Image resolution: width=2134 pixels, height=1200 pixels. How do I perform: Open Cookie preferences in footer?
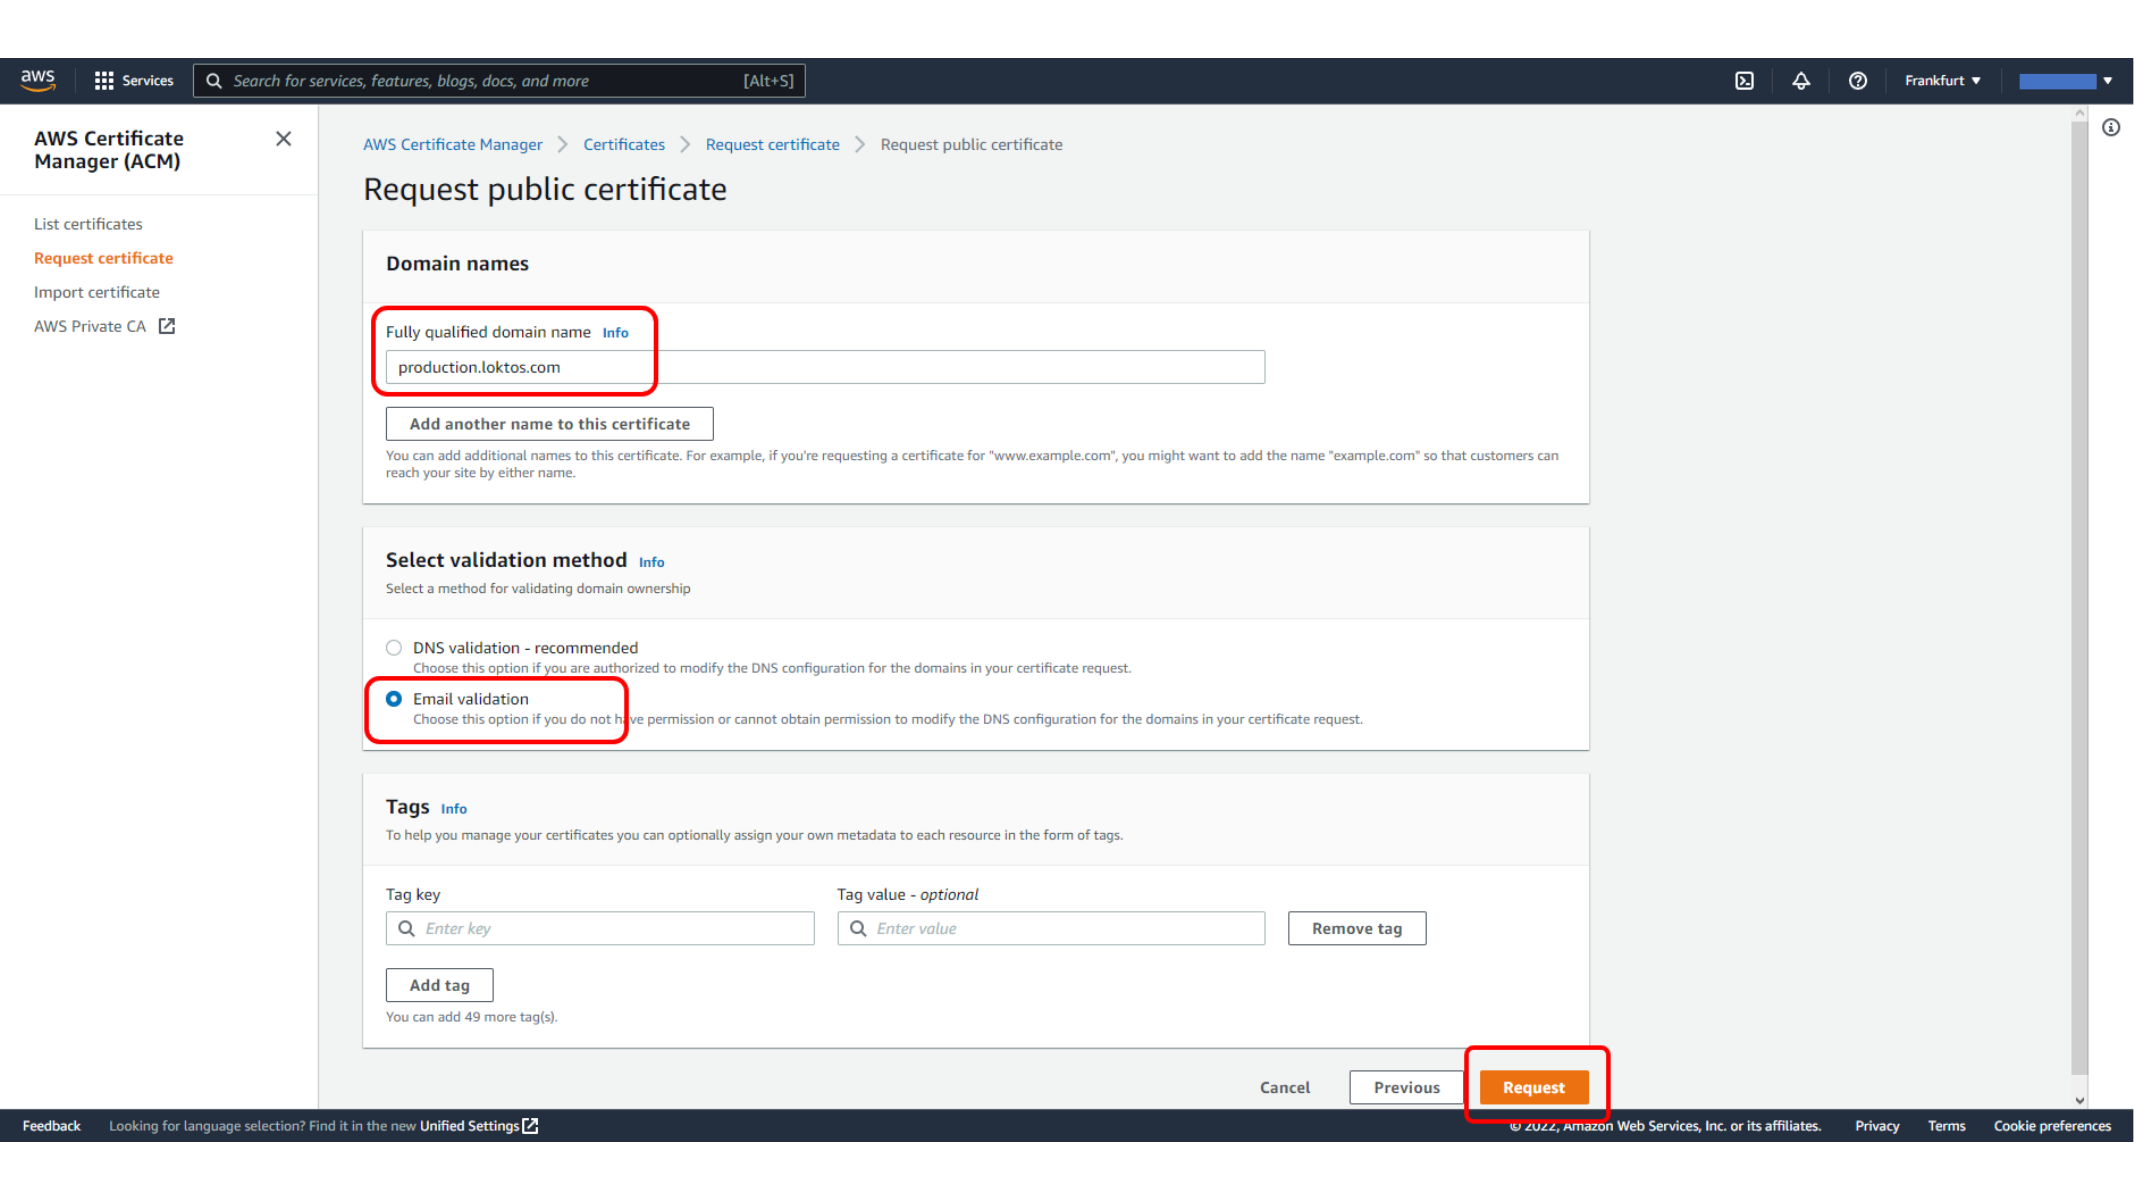2052,1126
